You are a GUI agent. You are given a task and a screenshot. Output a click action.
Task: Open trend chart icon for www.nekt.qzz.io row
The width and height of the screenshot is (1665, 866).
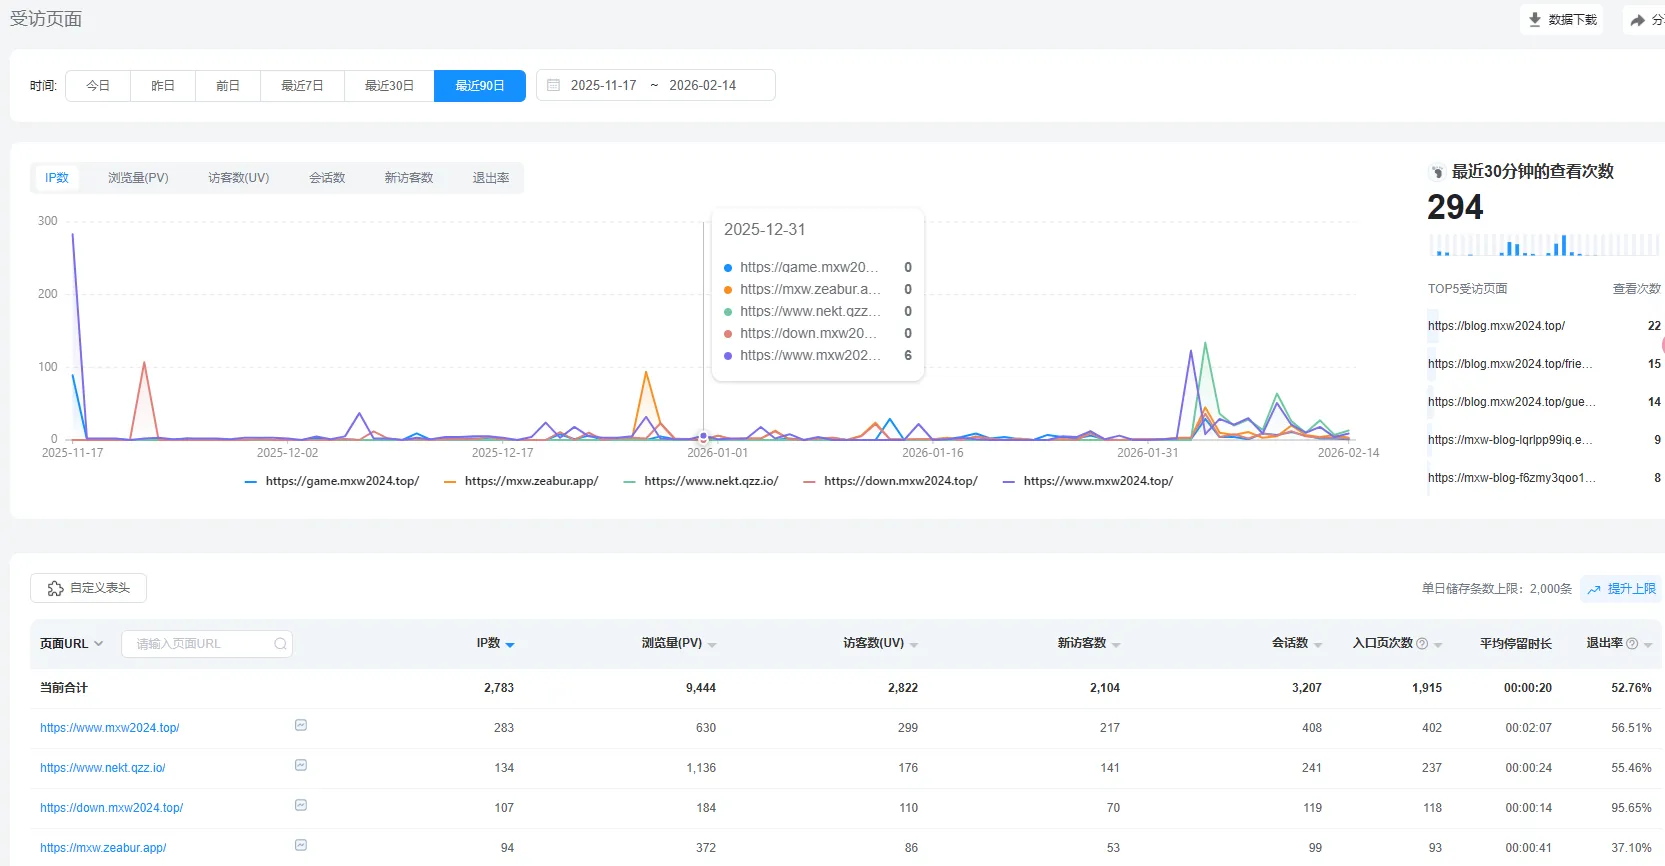pyautogui.click(x=301, y=765)
